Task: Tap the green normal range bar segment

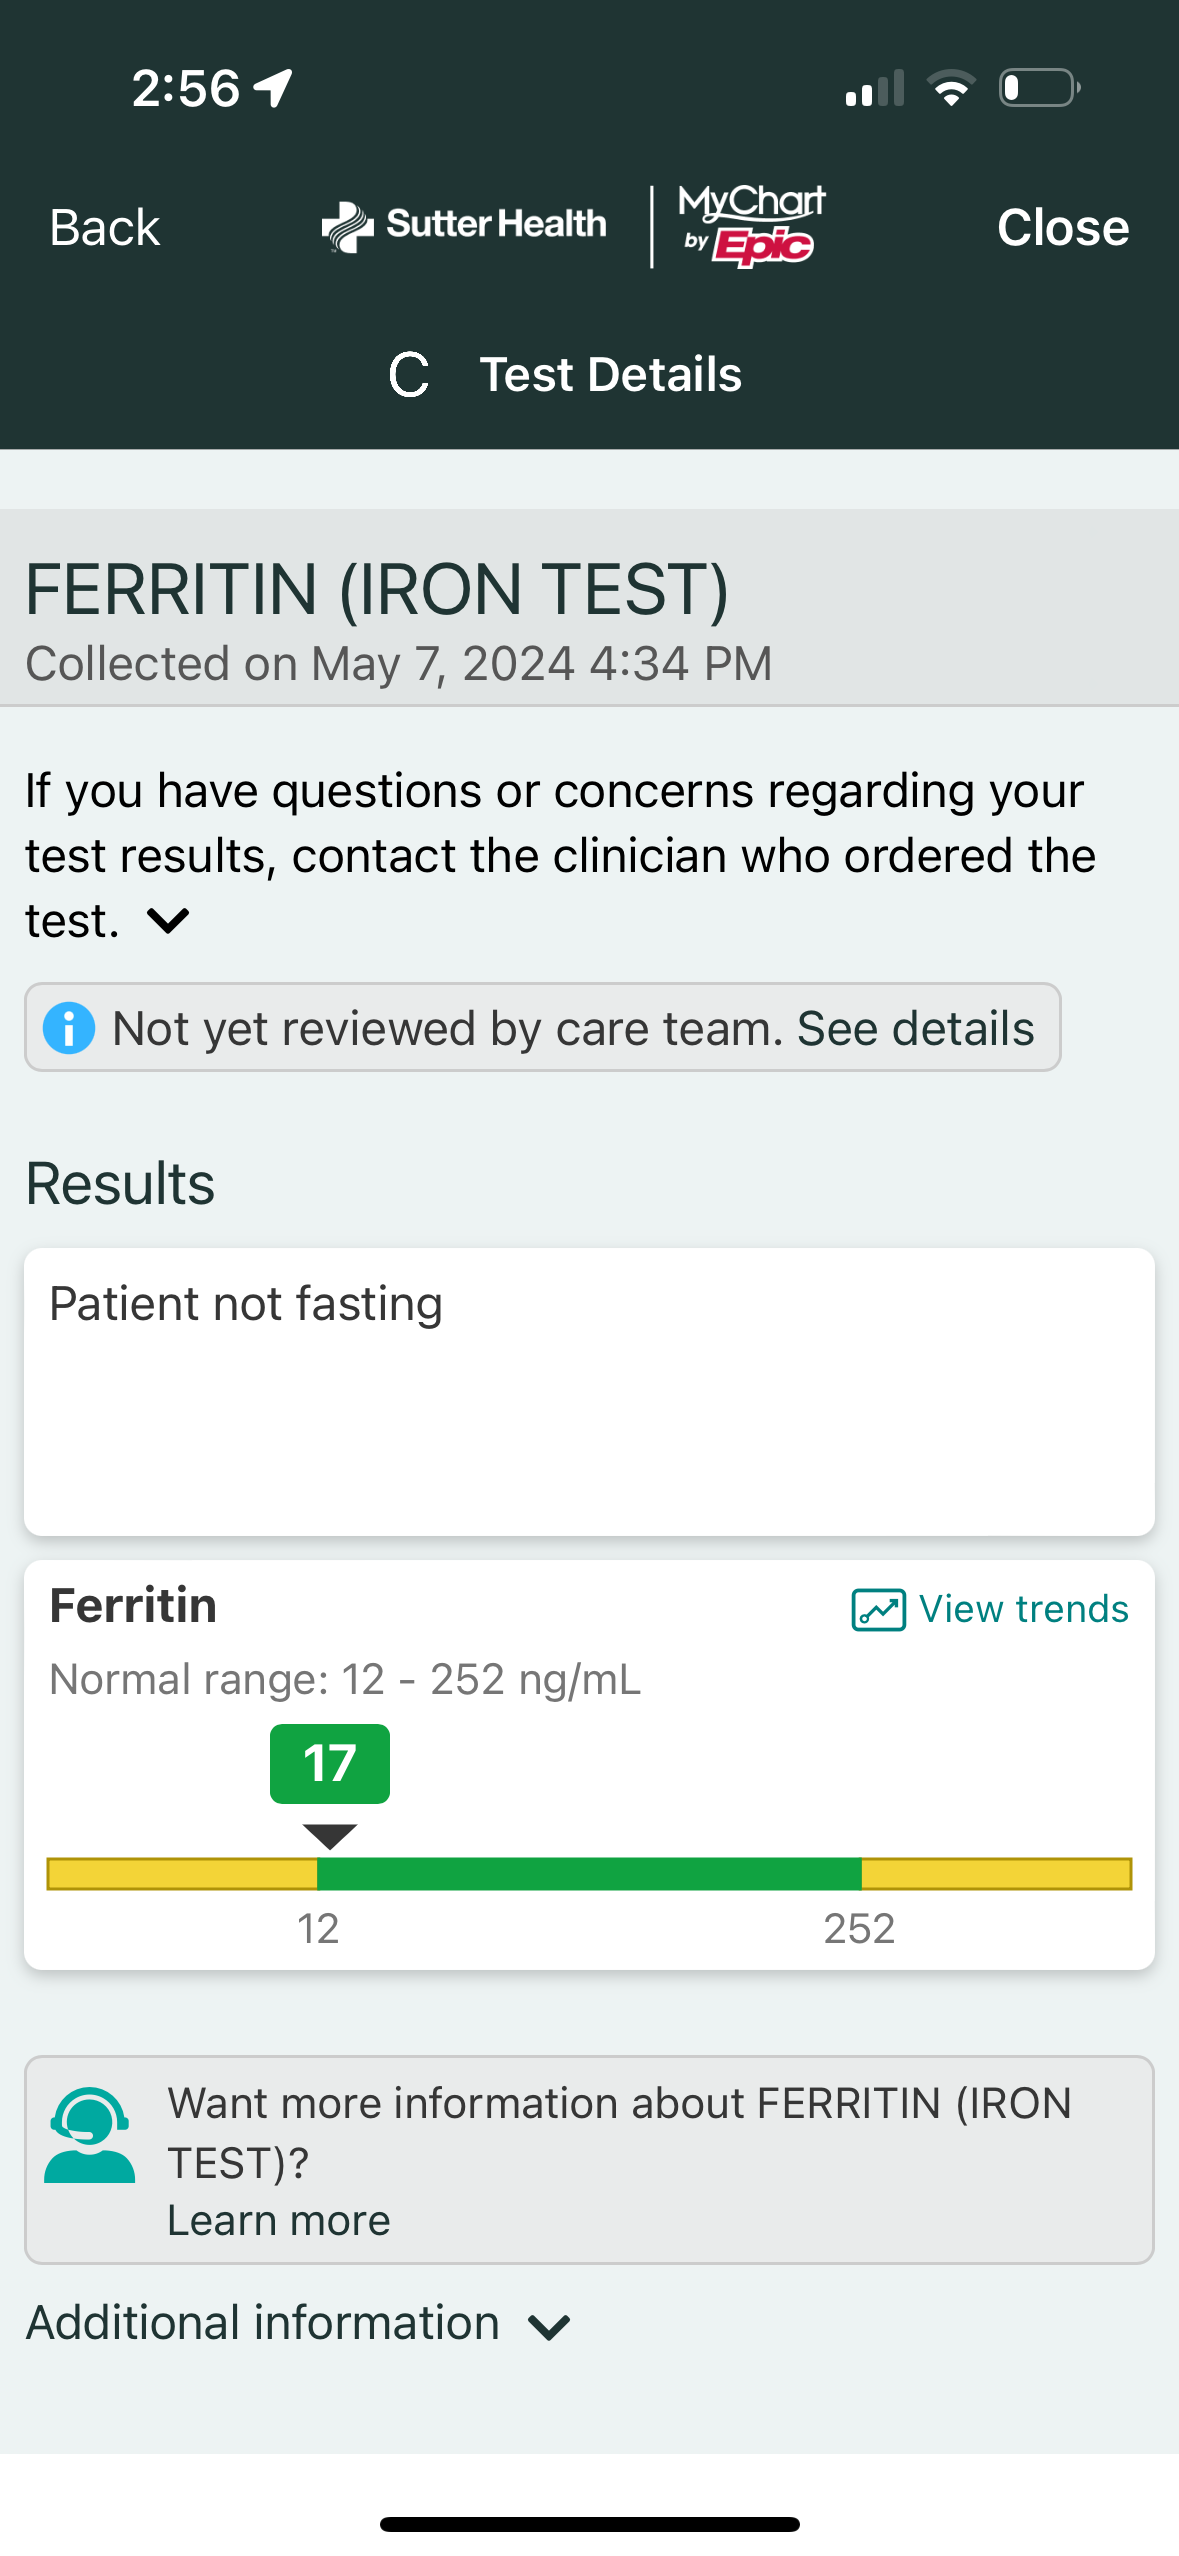Action: pyautogui.click(x=589, y=1874)
